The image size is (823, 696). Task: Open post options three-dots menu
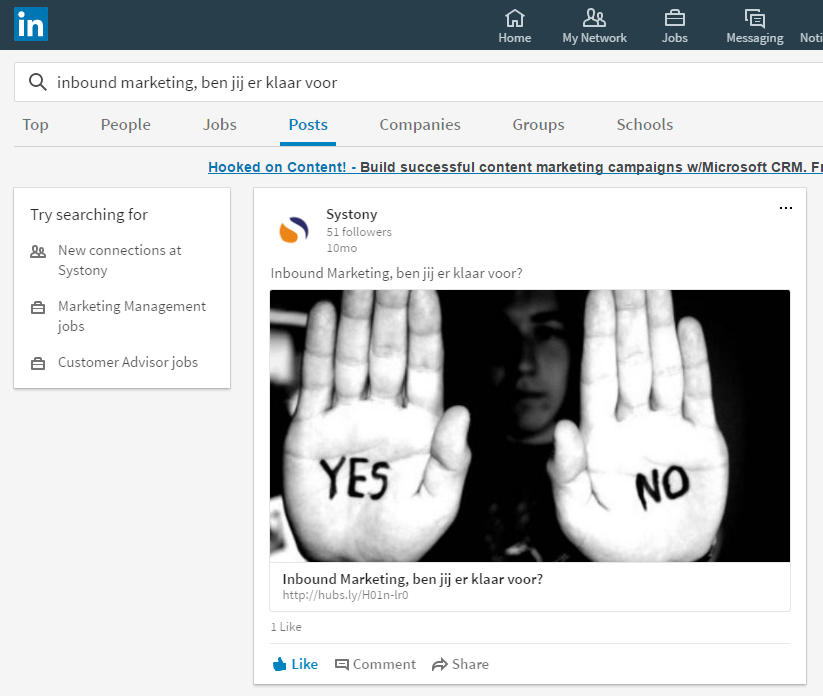click(x=786, y=208)
